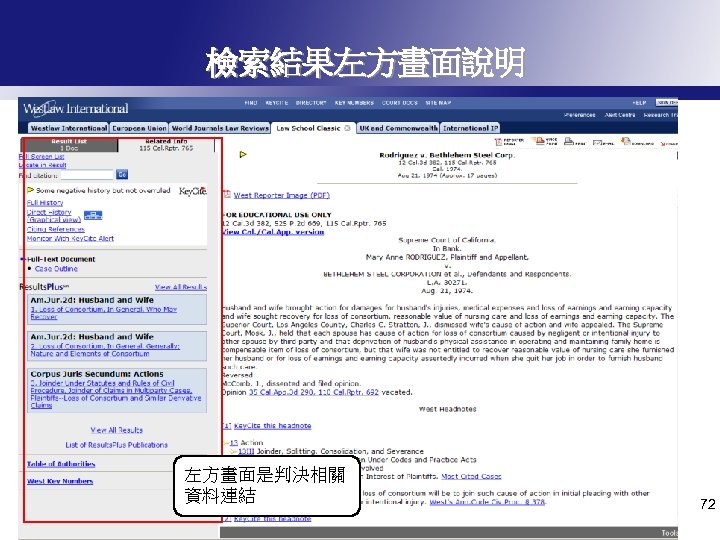Switch to the Related Info tab
Image resolution: width=720 pixels, height=540 pixels.
pyautogui.click(x=166, y=145)
